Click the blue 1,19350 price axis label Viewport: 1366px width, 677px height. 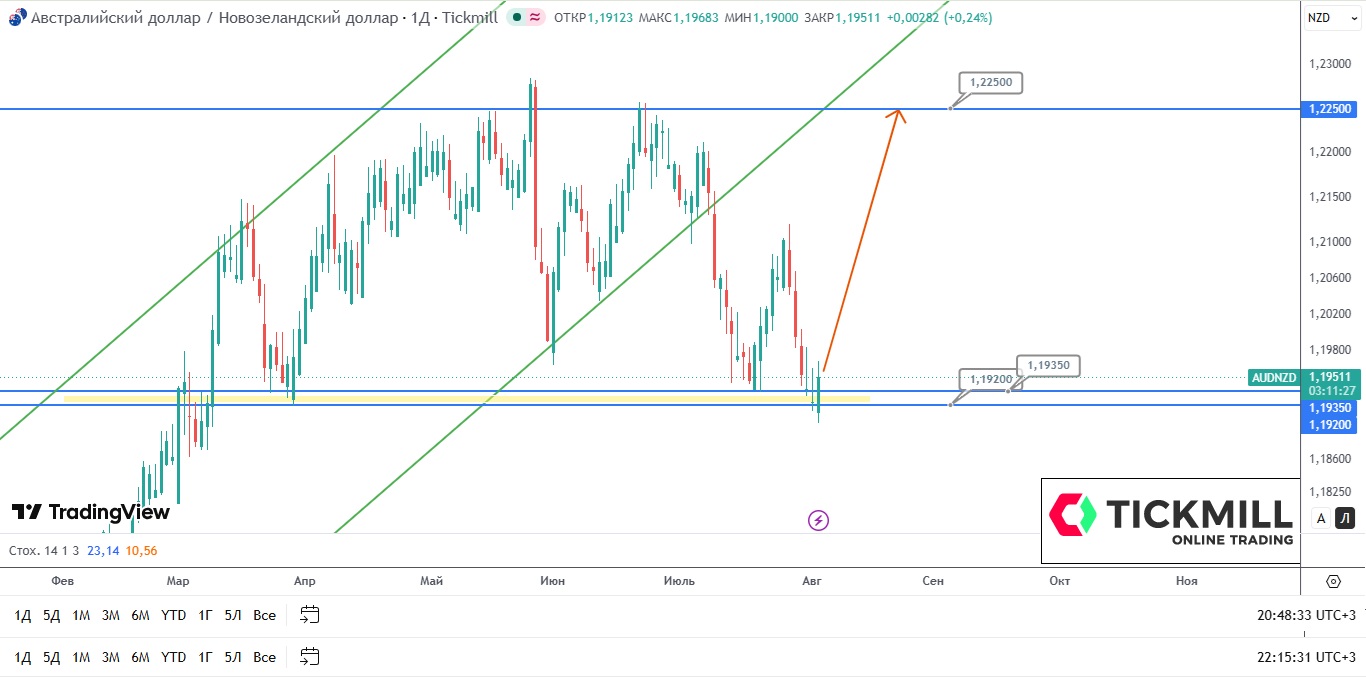pyautogui.click(x=1330, y=408)
